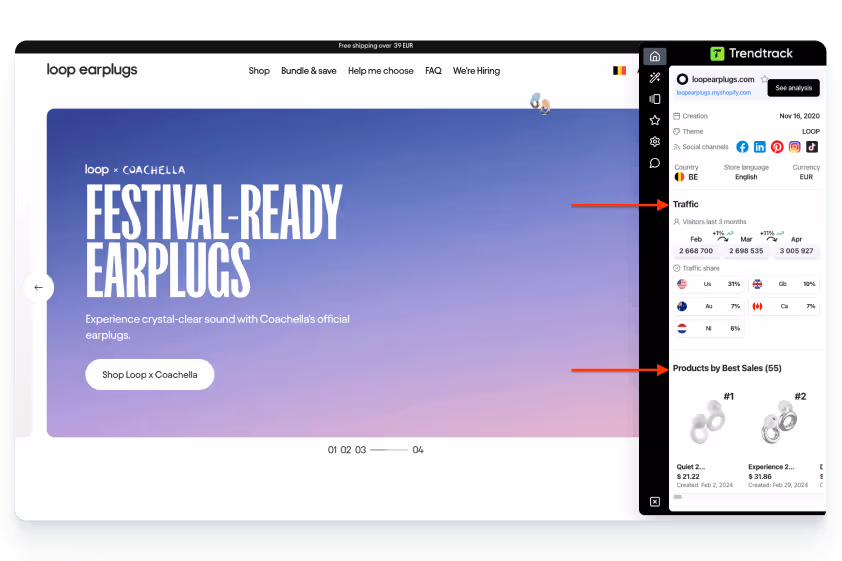This screenshot has height=561, width=842.
Task: Click the $ 21.22 price
Action: pos(688,476)
